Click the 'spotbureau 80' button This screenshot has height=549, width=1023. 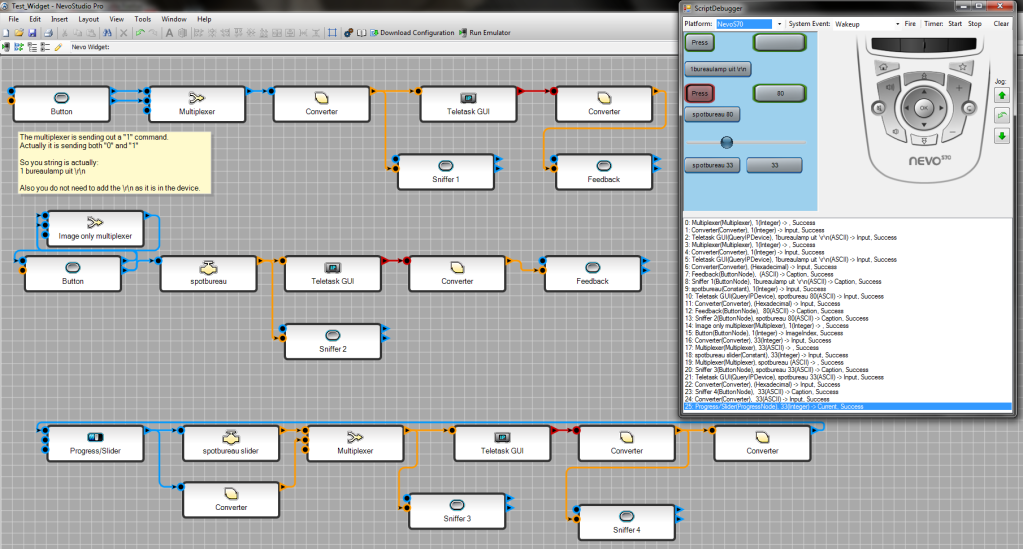click(712, 114)
